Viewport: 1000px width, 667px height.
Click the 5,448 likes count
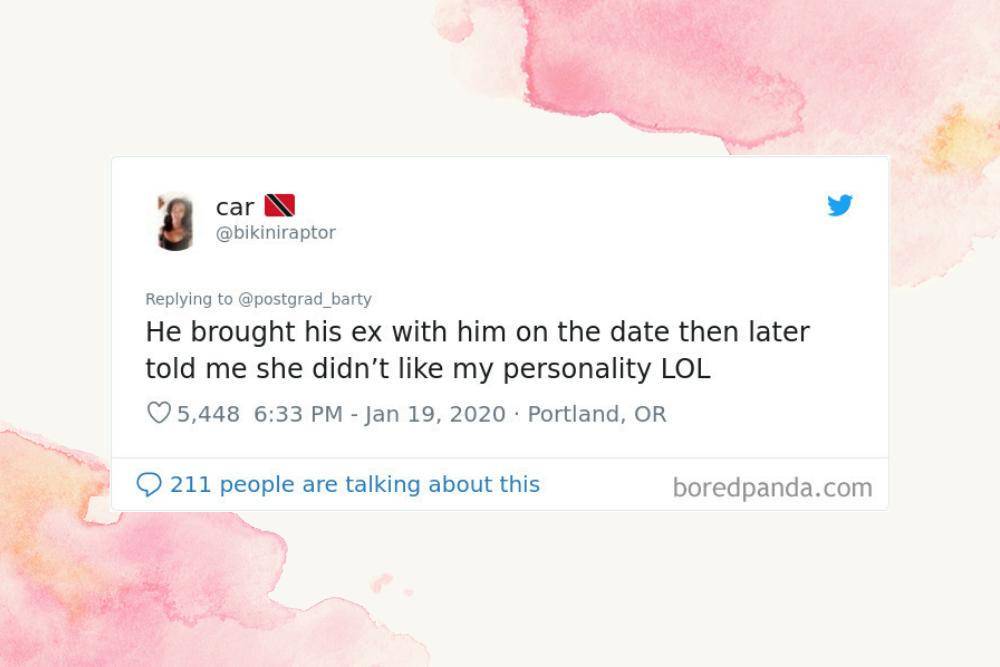point(208,414)
